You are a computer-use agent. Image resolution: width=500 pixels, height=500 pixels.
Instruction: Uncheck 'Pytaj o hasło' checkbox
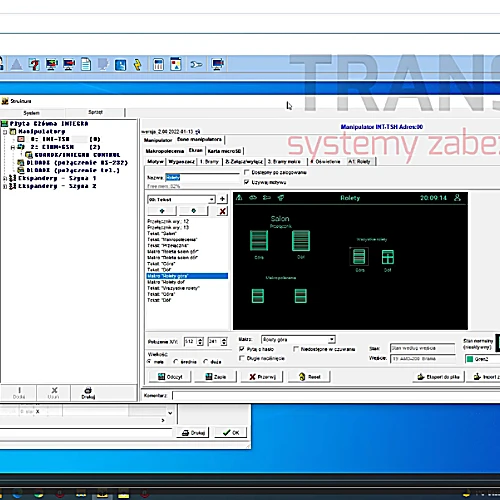pyautogui.click(x=242, y=349)
